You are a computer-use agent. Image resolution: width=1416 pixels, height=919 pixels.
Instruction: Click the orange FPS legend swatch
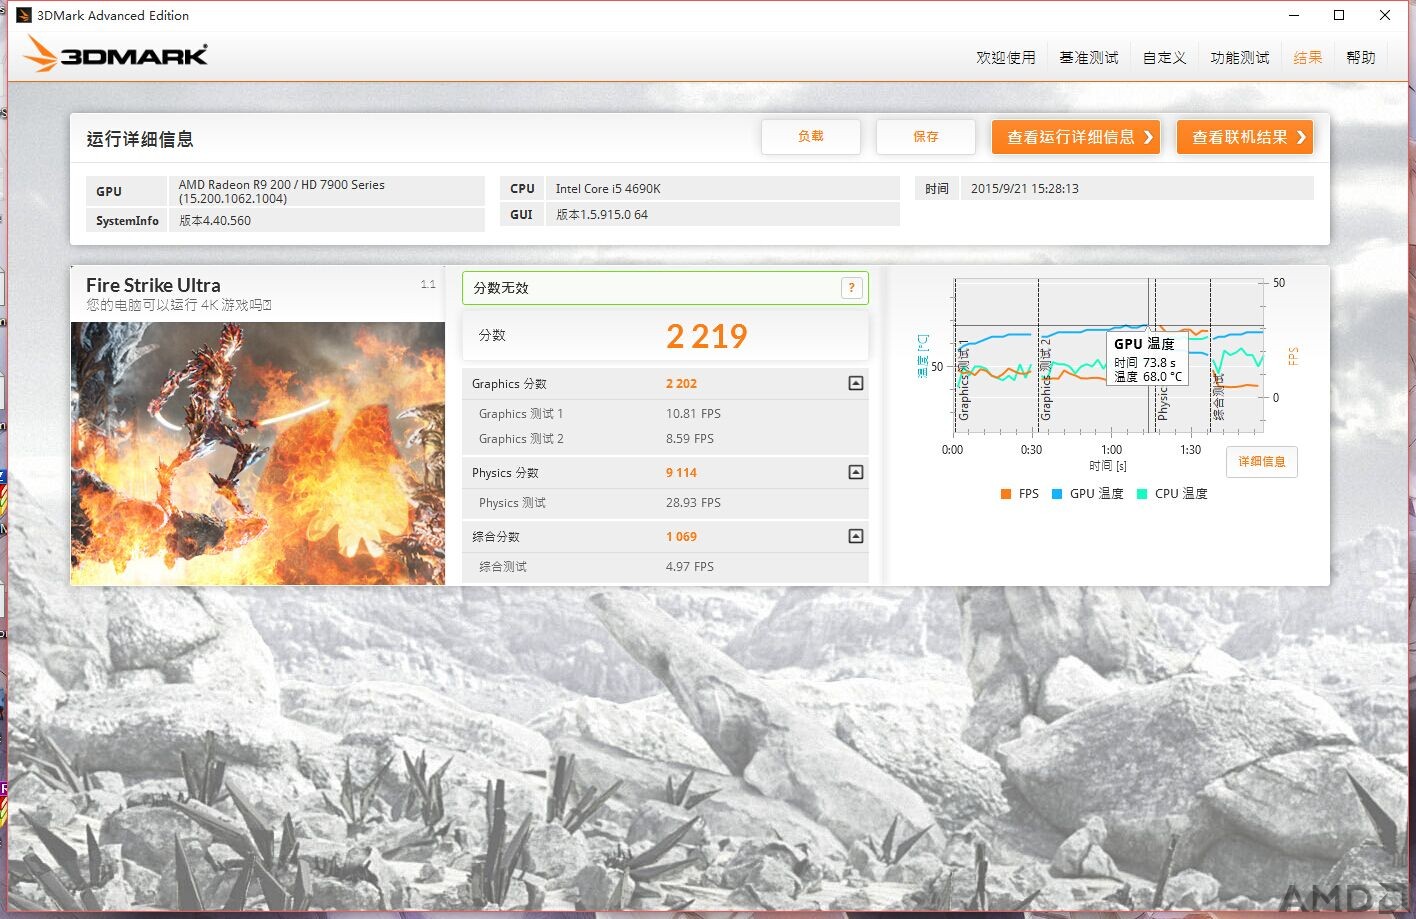pos(1005,494)
